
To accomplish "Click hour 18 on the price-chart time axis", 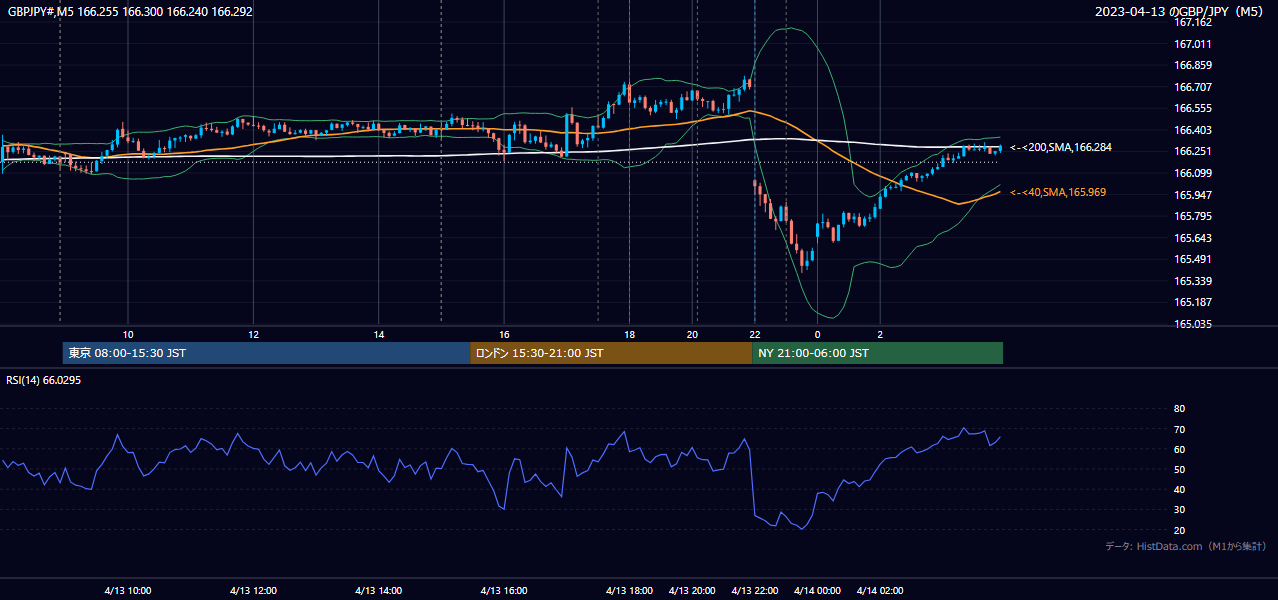I will pos(629,334).
